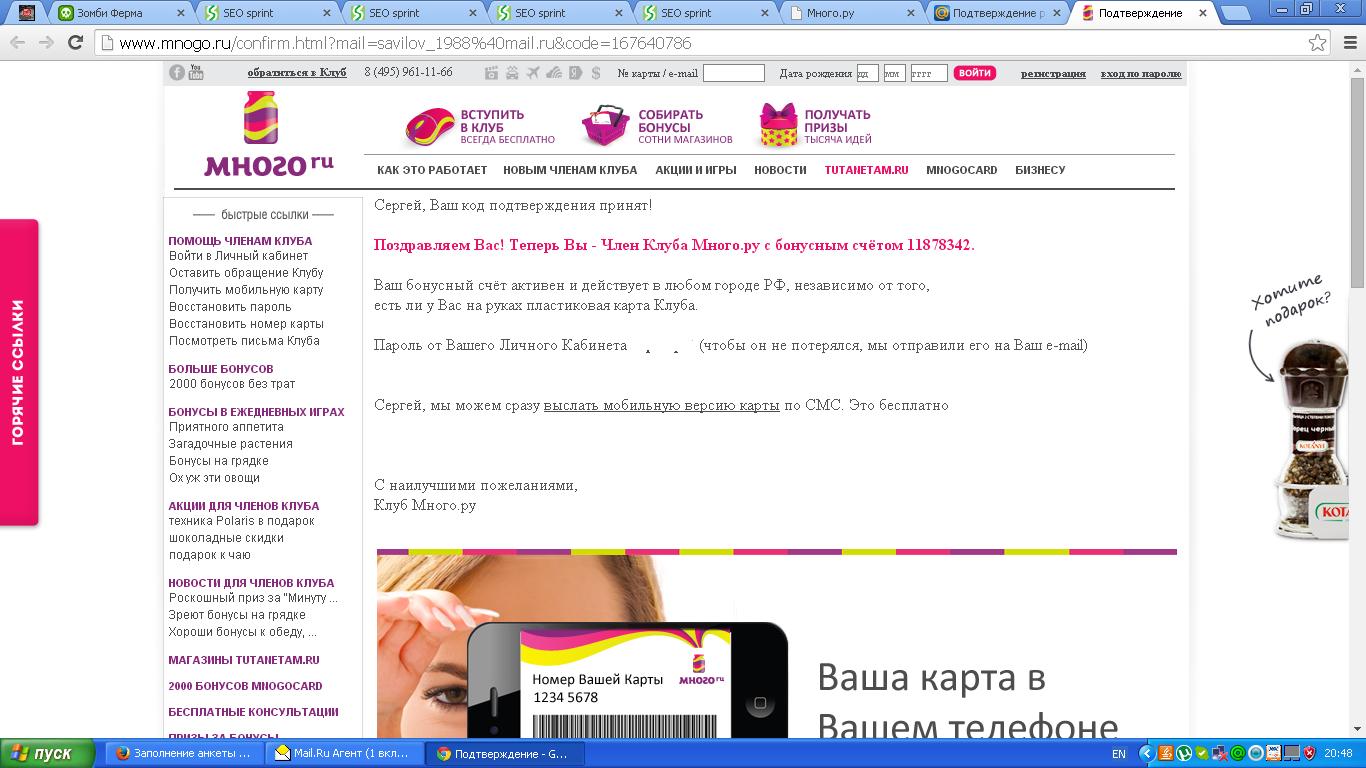Open the MNOGOCARD menu item
Screen dimensions: 1366x768
(x=962, y=170)
